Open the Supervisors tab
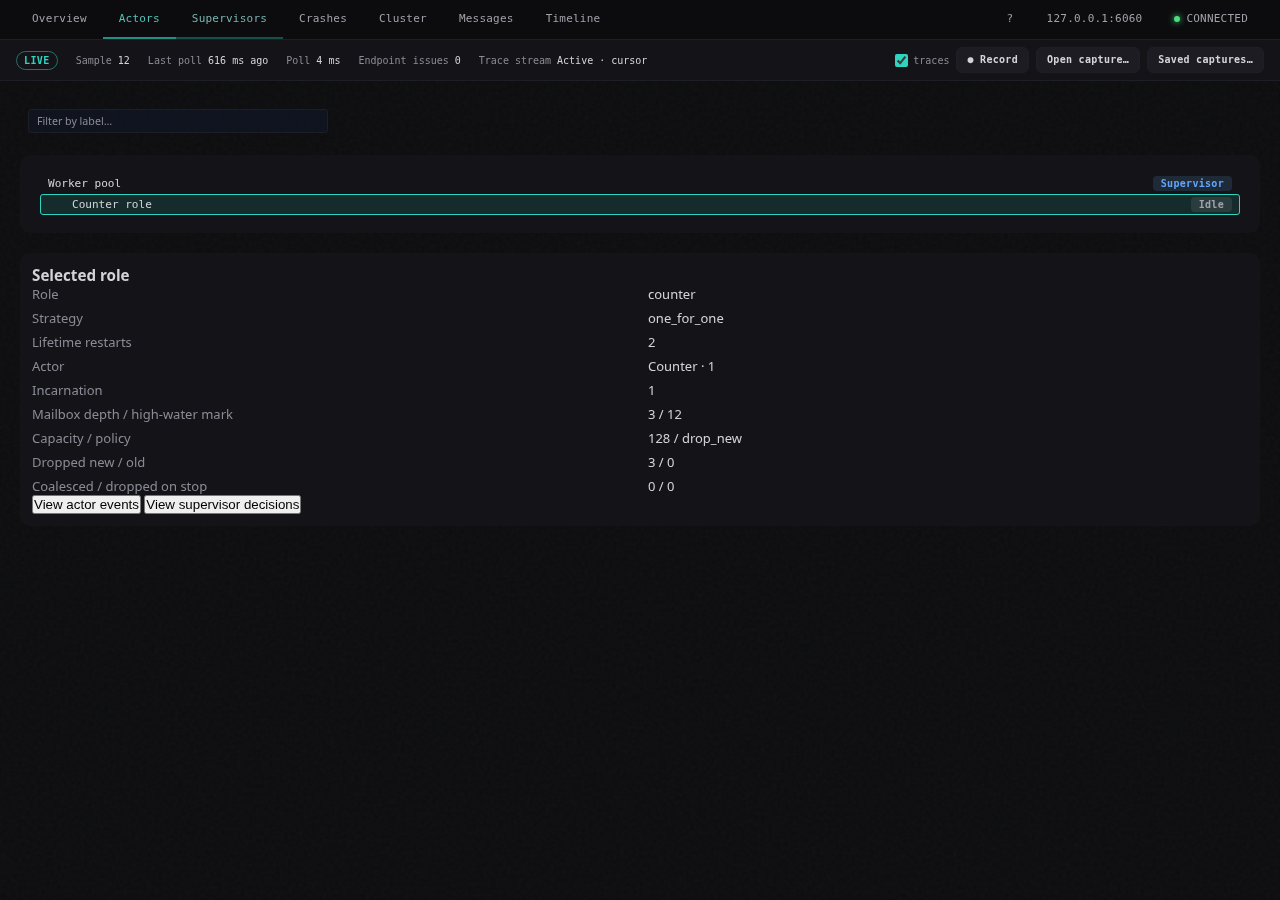Viewport: 1280px width, 900px height. [229, 19]
